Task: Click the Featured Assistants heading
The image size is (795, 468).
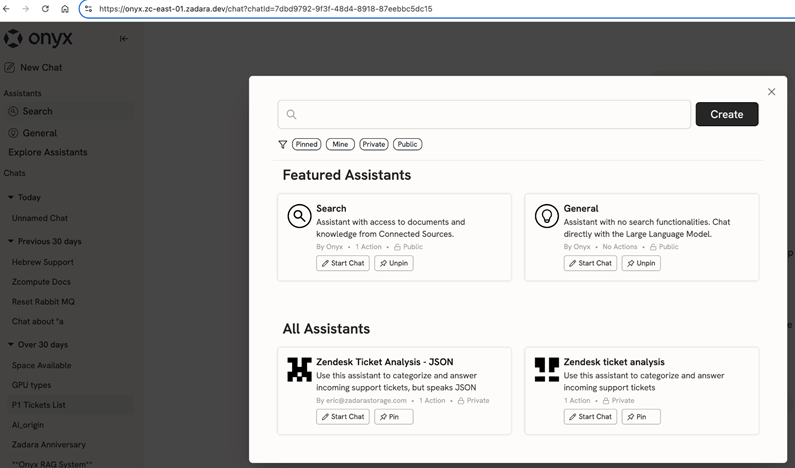Action: point(347,175)
